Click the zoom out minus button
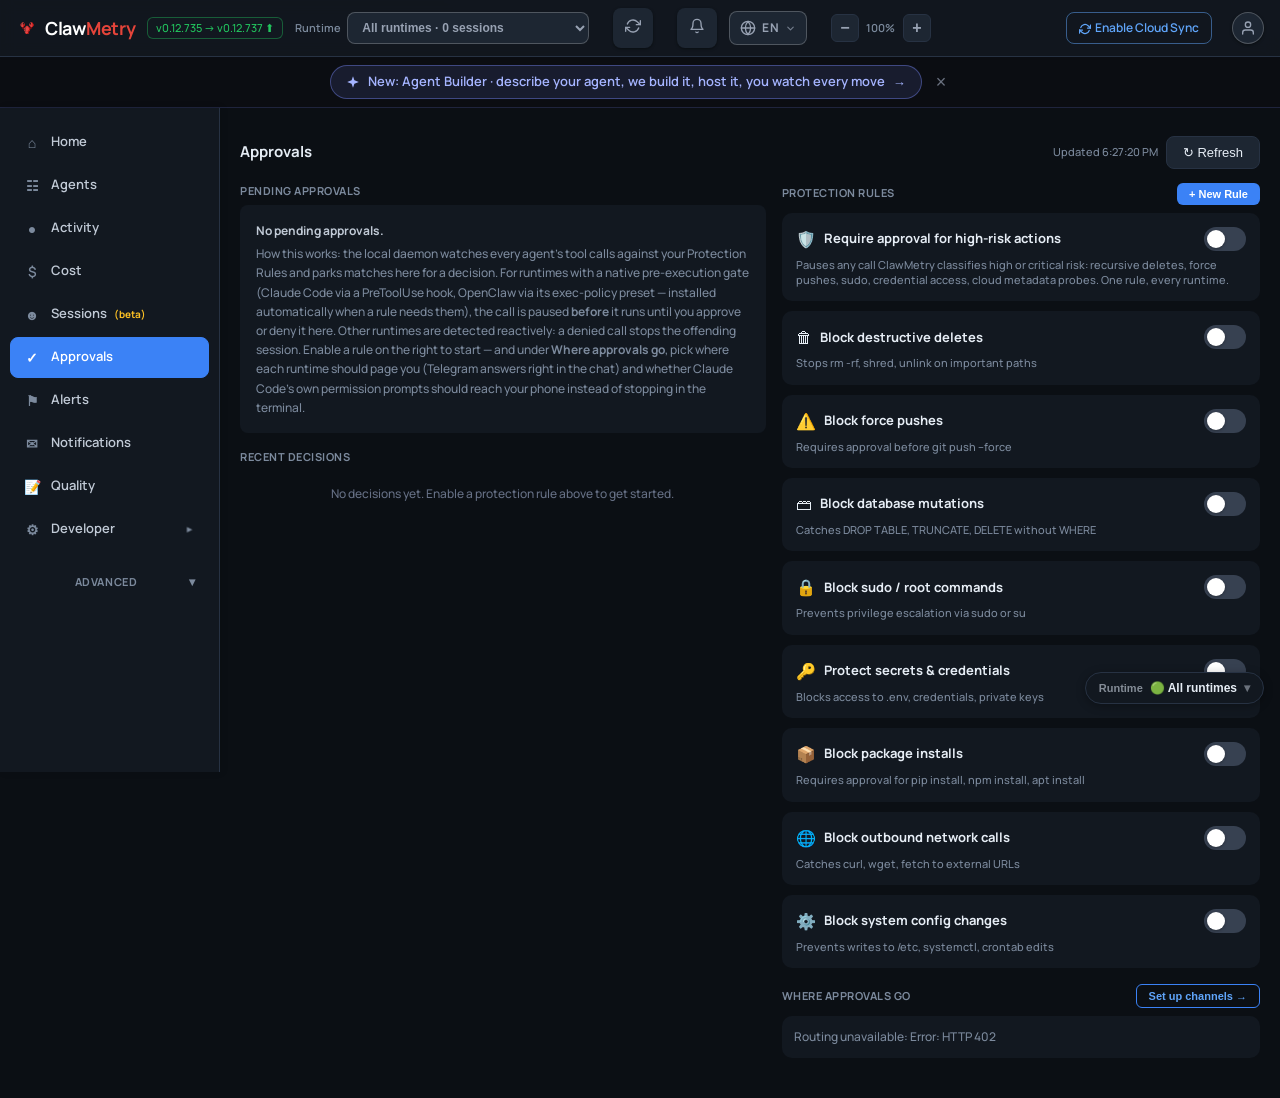The width and height of the screenshot is (1280, 1098). pos(845,28)
